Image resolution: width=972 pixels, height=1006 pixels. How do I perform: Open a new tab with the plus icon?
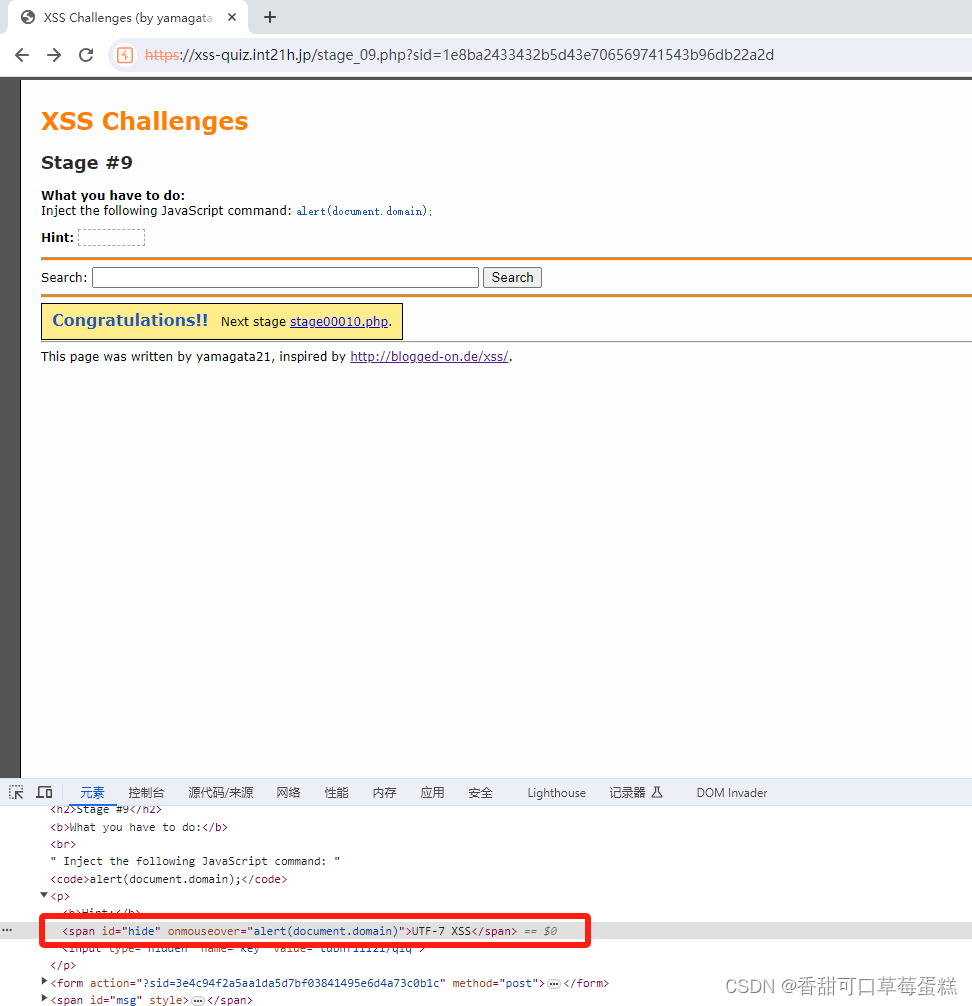(269, 17)
